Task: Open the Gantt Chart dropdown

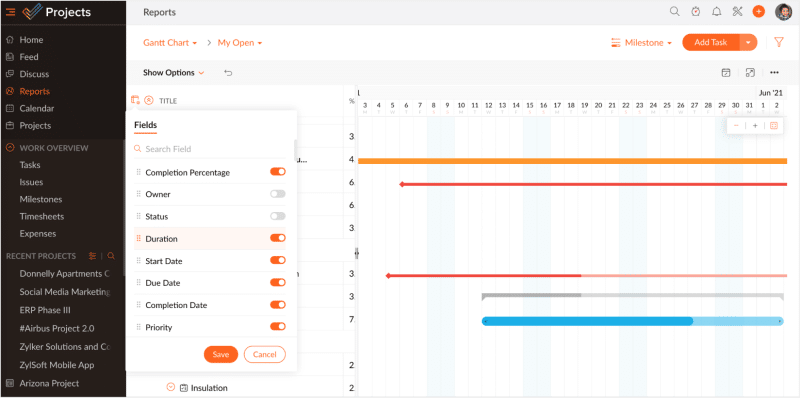Action: coord(170,43)
